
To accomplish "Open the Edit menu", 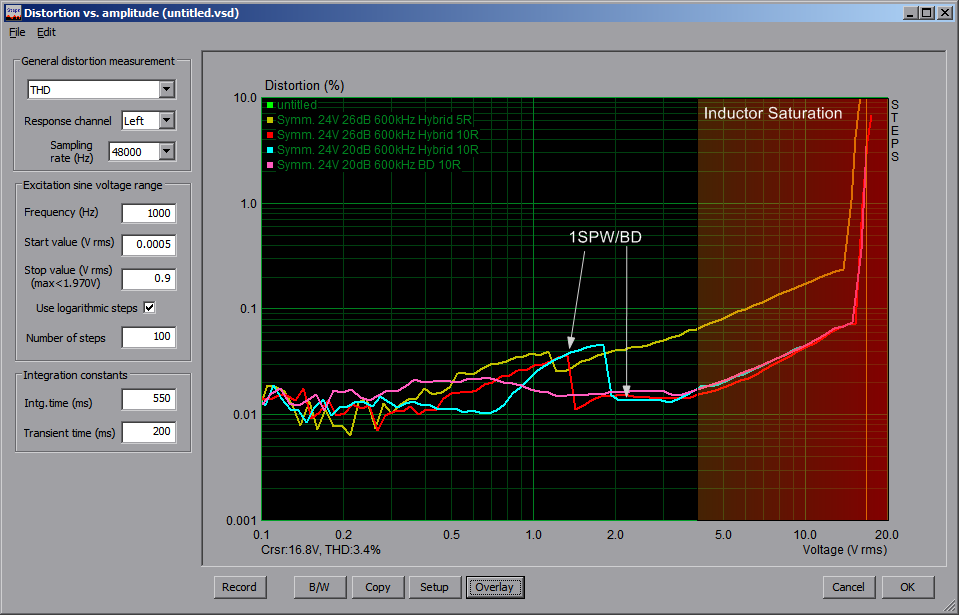I will point(46,32).
